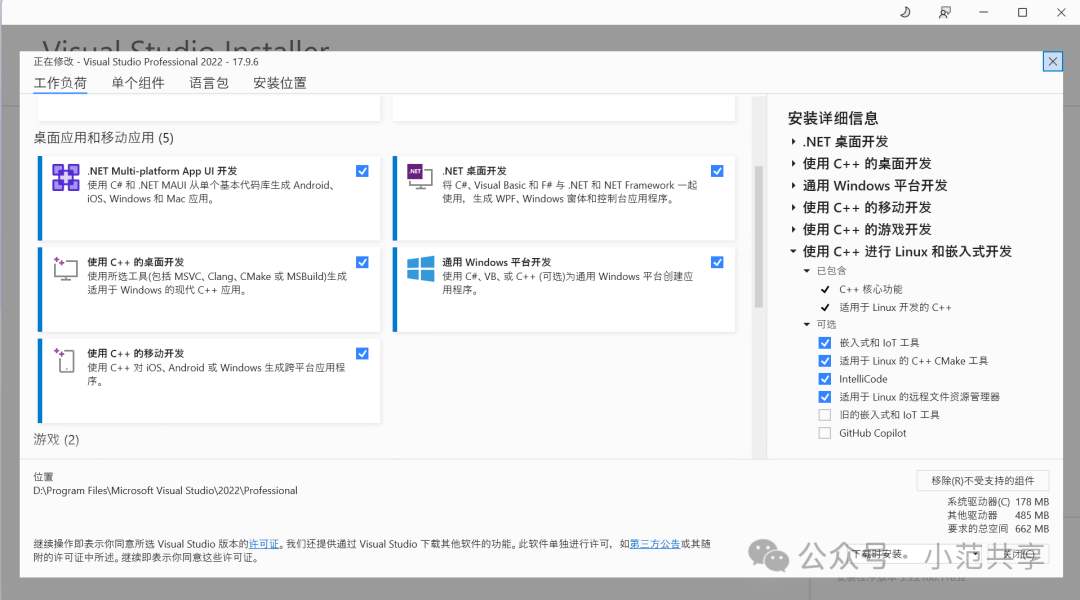Image resolution: width=1080 pixels, height=600 pixels.
Task: Click the workloads list scrollbar thumb
Action: click(759, 236)
